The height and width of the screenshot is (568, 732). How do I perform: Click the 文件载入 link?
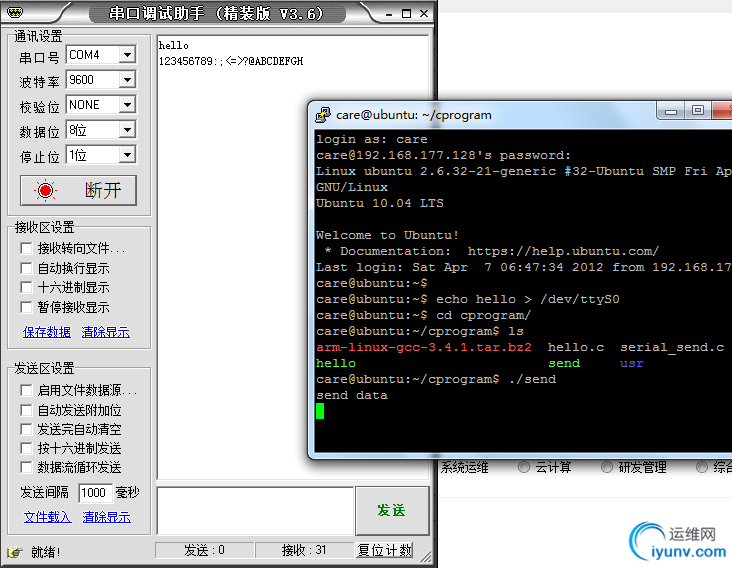(x=48, y=517)
